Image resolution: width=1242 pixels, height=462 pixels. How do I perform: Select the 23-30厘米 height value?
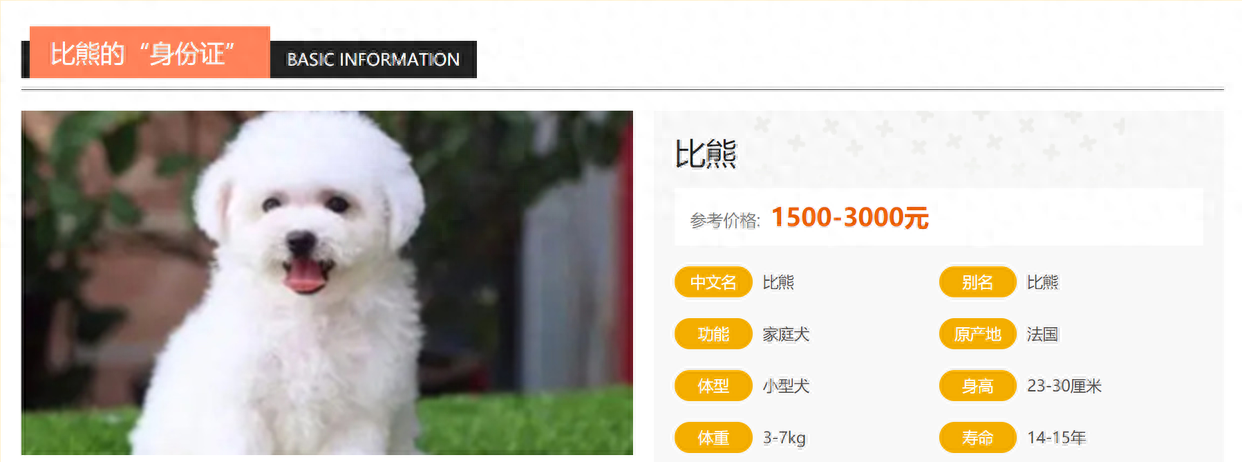click(1064, 386)
